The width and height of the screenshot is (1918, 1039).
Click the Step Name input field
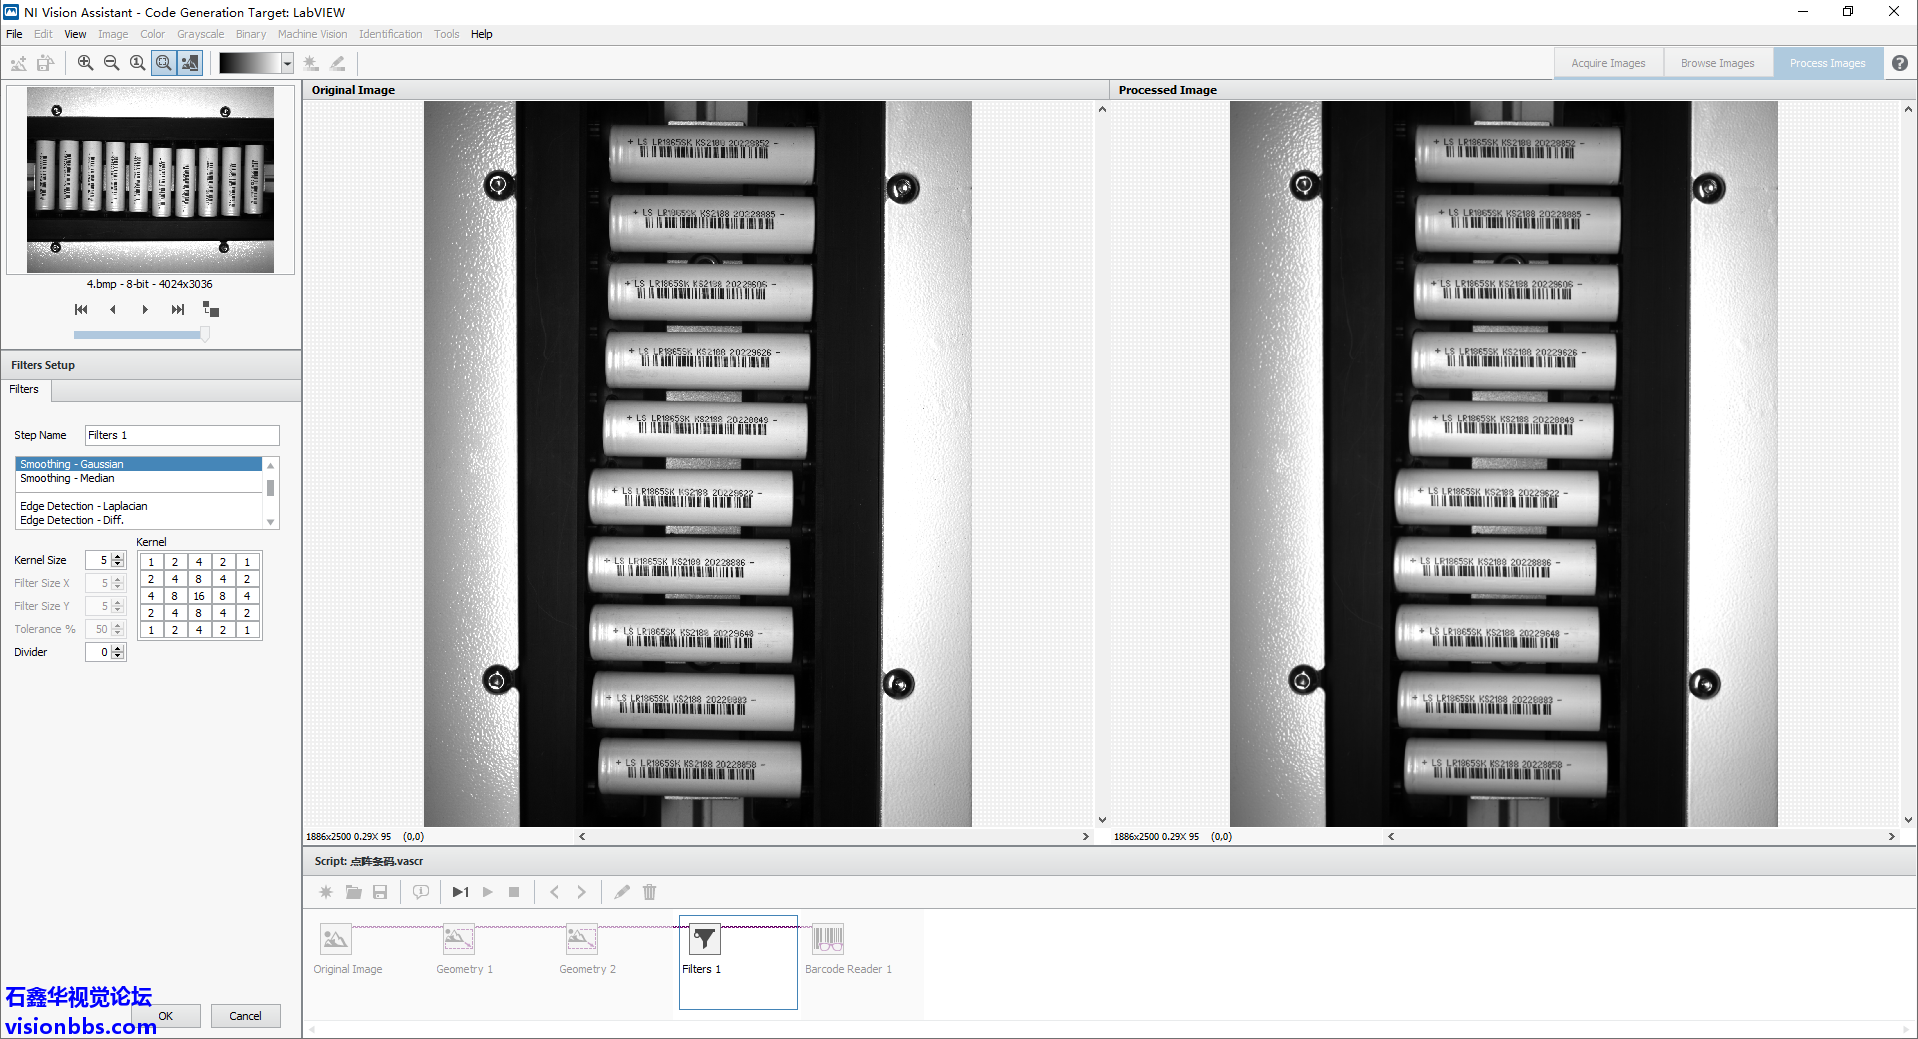click(x=181, y=435)
